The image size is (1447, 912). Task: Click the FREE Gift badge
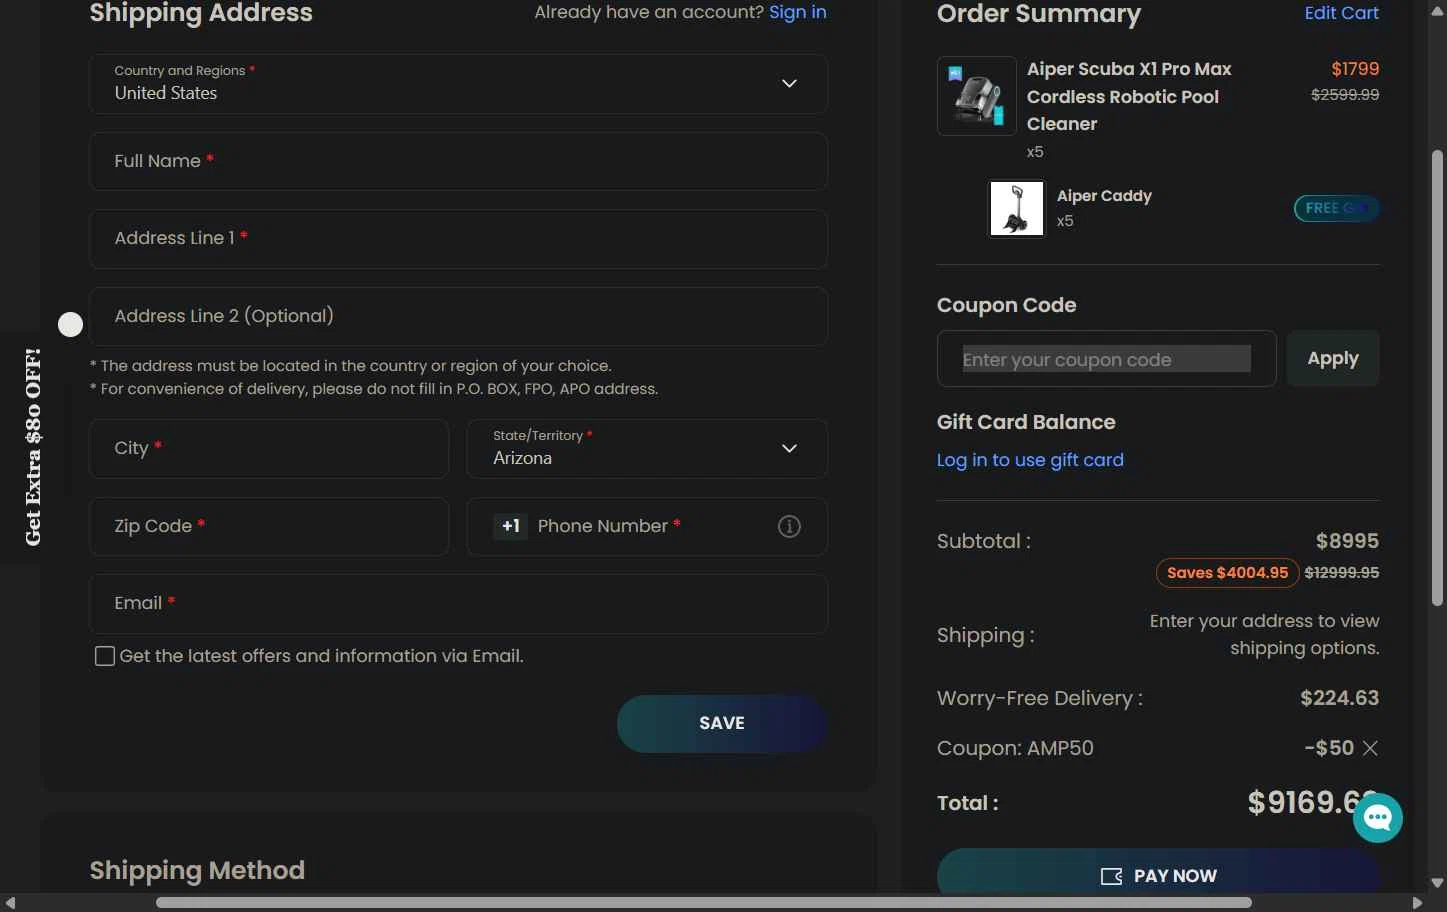1336,208
